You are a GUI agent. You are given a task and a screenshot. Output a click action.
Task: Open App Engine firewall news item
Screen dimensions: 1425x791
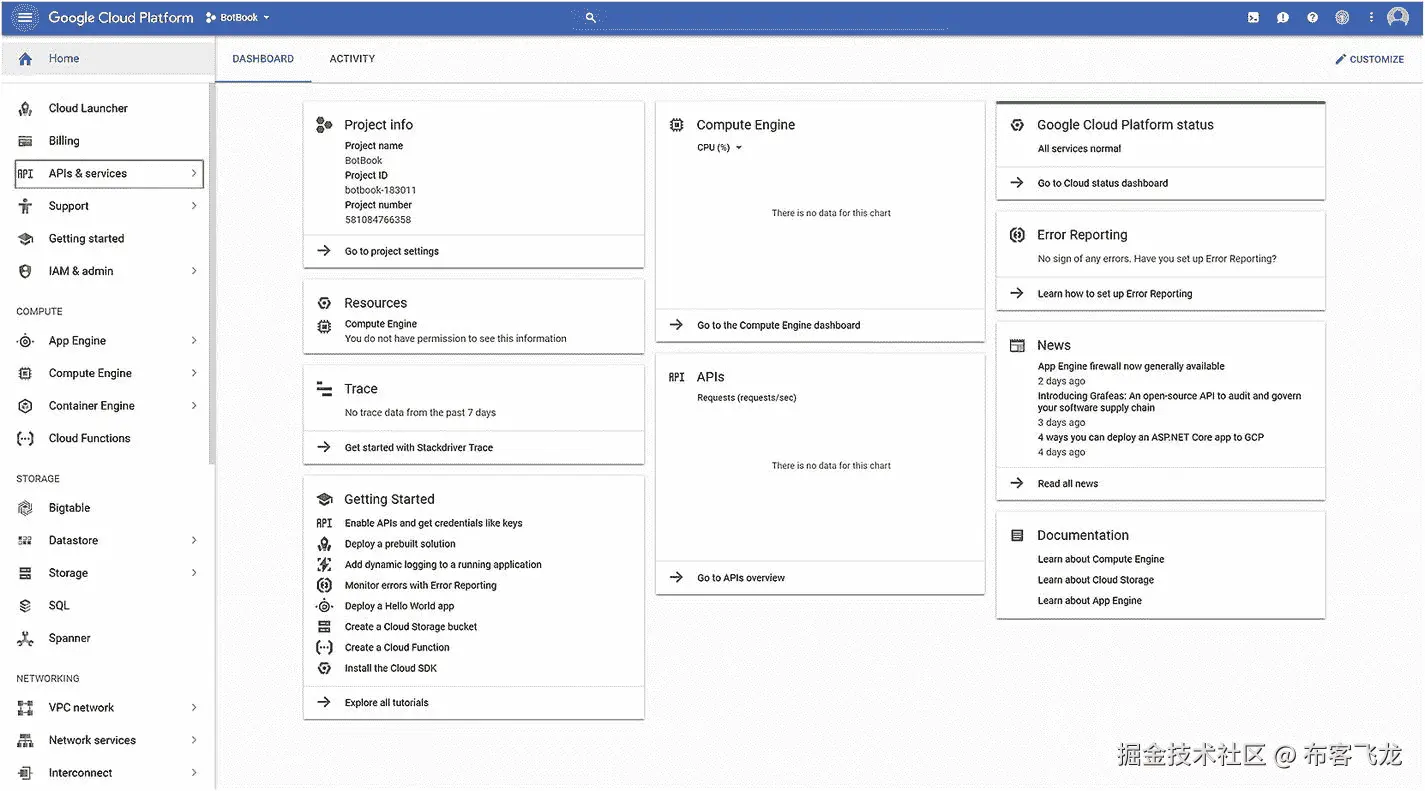(1131, 367)
